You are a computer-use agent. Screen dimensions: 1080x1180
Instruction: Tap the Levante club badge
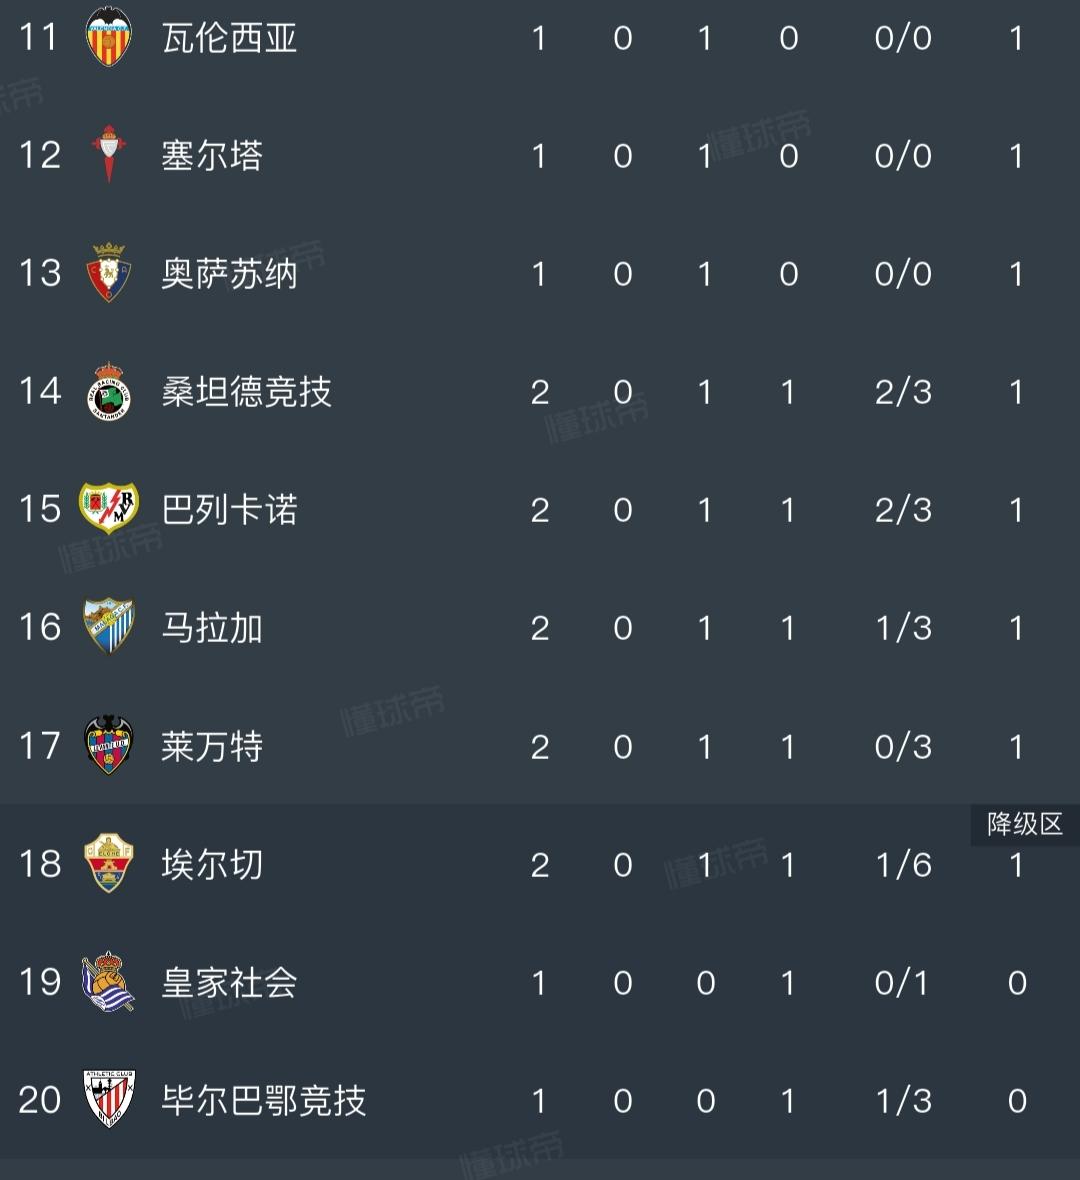click(x=108, y=745)
